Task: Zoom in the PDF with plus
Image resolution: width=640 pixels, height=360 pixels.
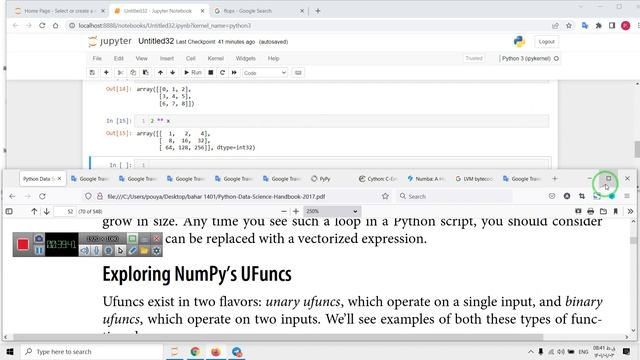Action: point(296,211)
